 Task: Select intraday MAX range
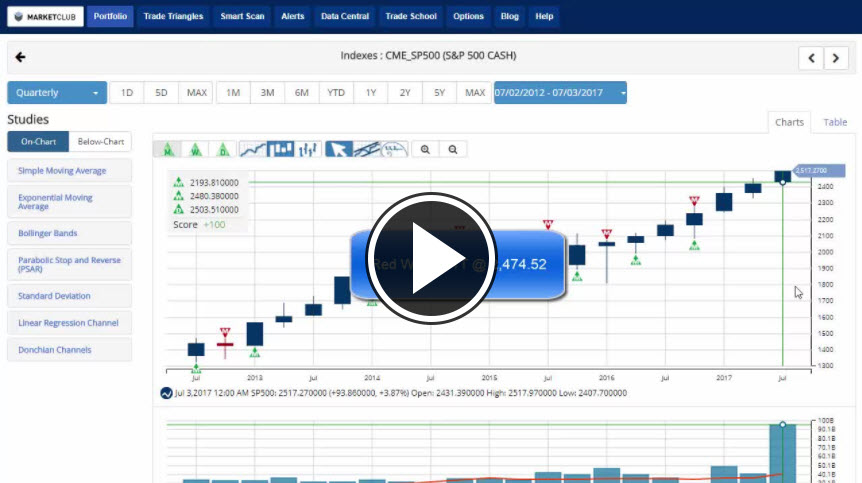[196, 93]
